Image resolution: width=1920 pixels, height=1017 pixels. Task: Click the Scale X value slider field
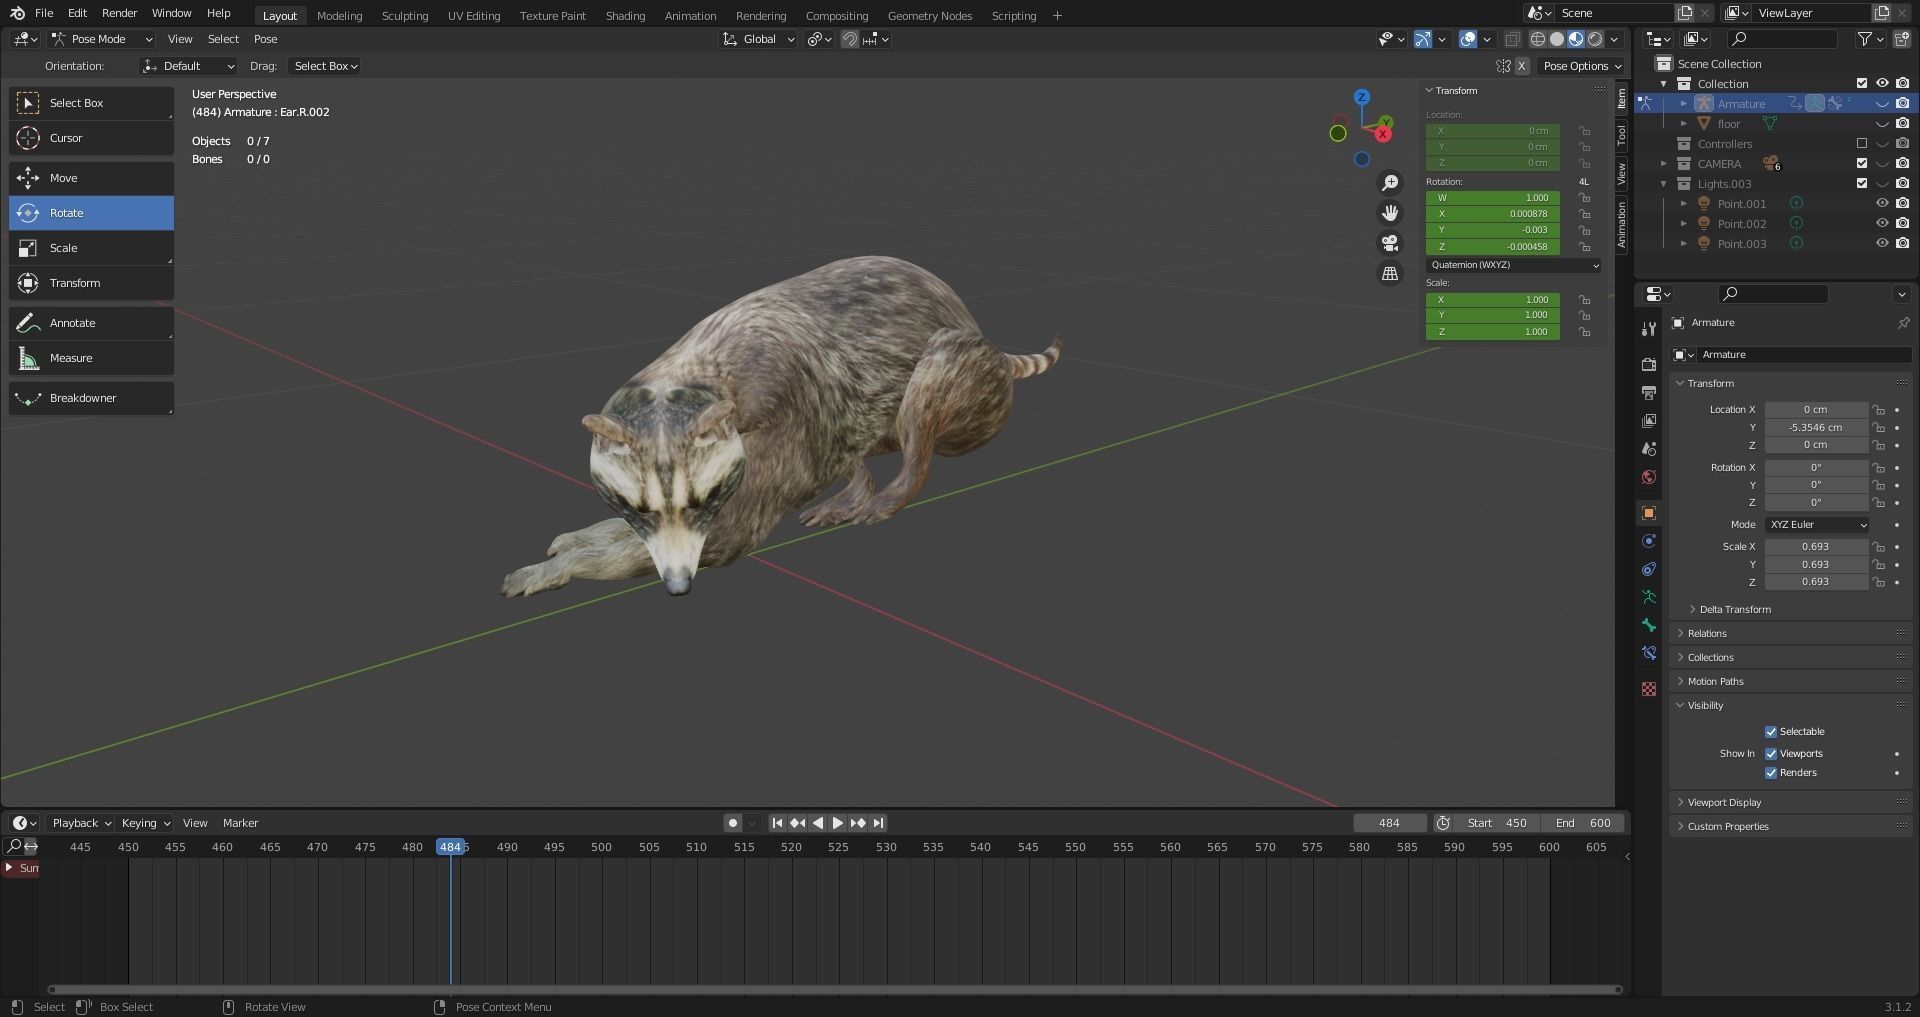1815,547
